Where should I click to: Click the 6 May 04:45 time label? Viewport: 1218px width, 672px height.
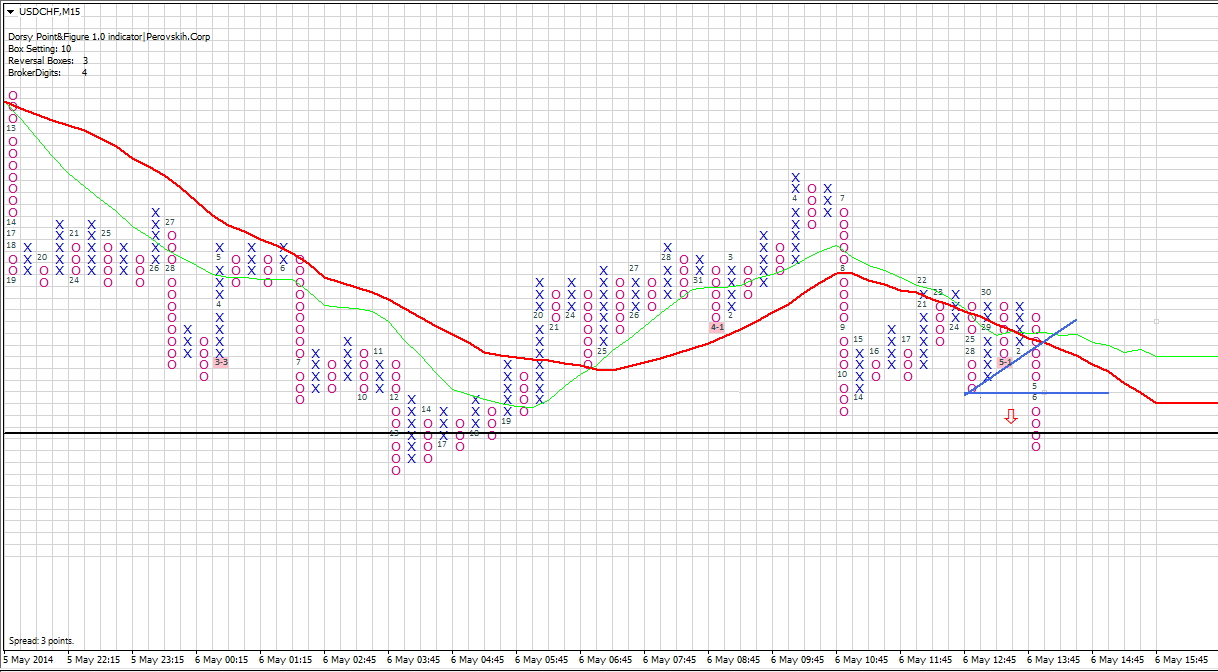[478, 660]
